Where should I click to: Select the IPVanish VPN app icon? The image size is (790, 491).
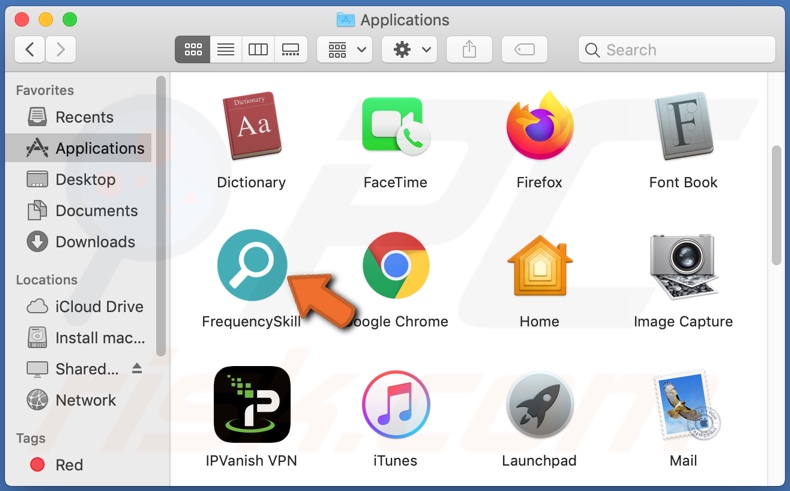252,404
